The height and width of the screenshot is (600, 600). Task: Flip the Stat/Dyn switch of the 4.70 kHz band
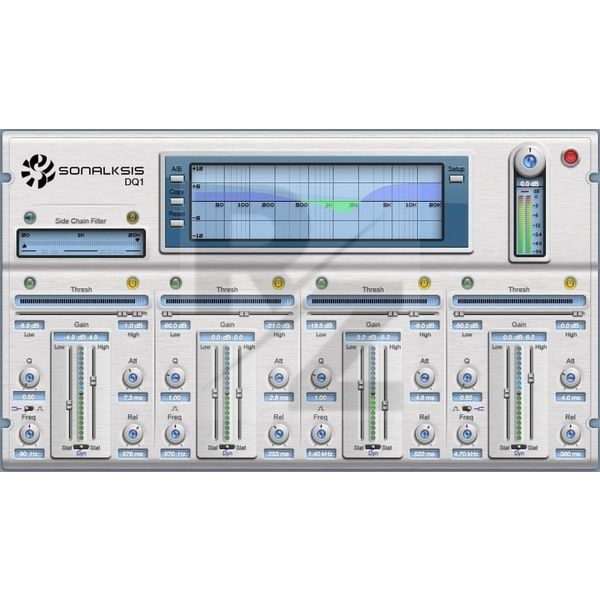[519, 447]
